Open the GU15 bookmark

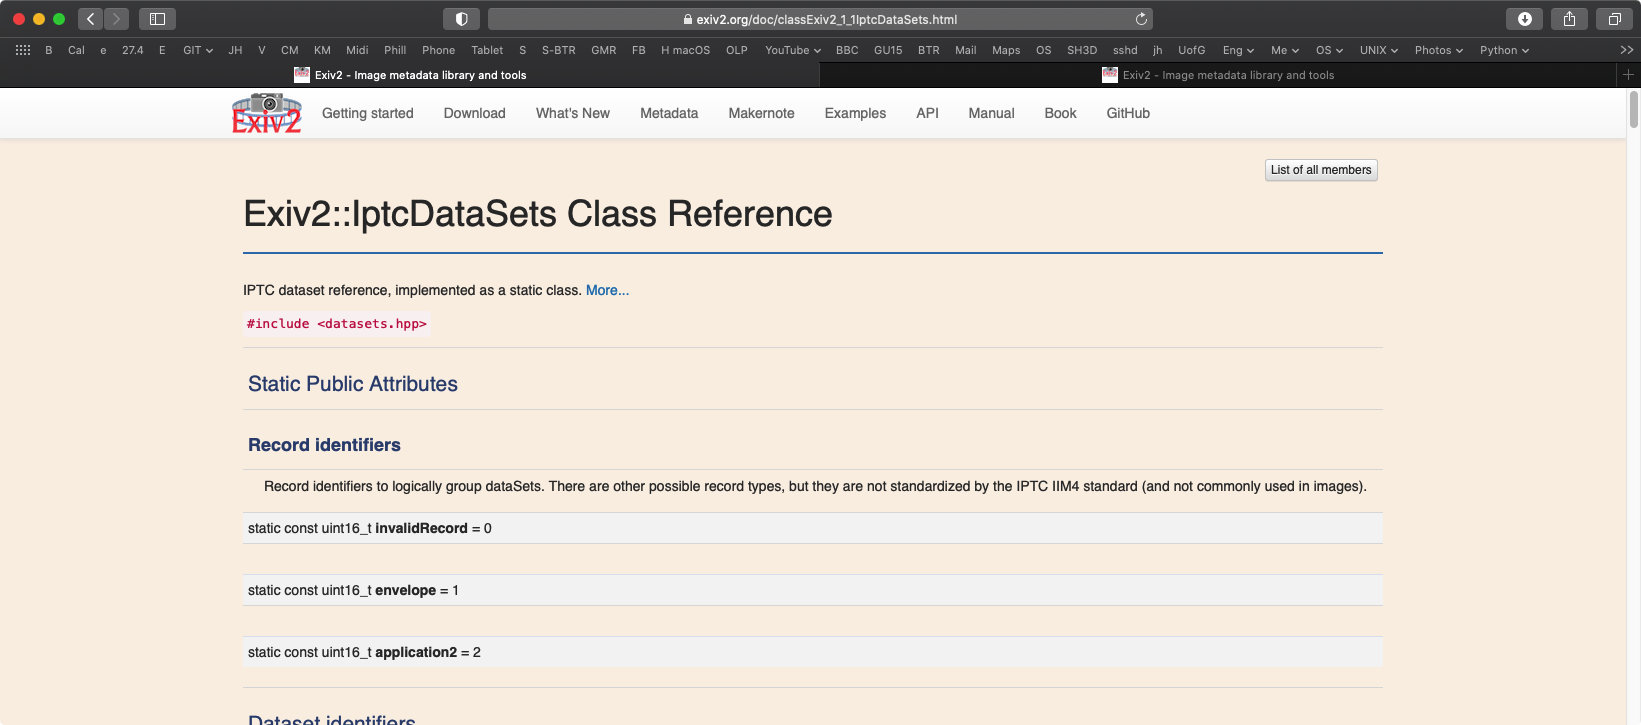coord(888,50)
